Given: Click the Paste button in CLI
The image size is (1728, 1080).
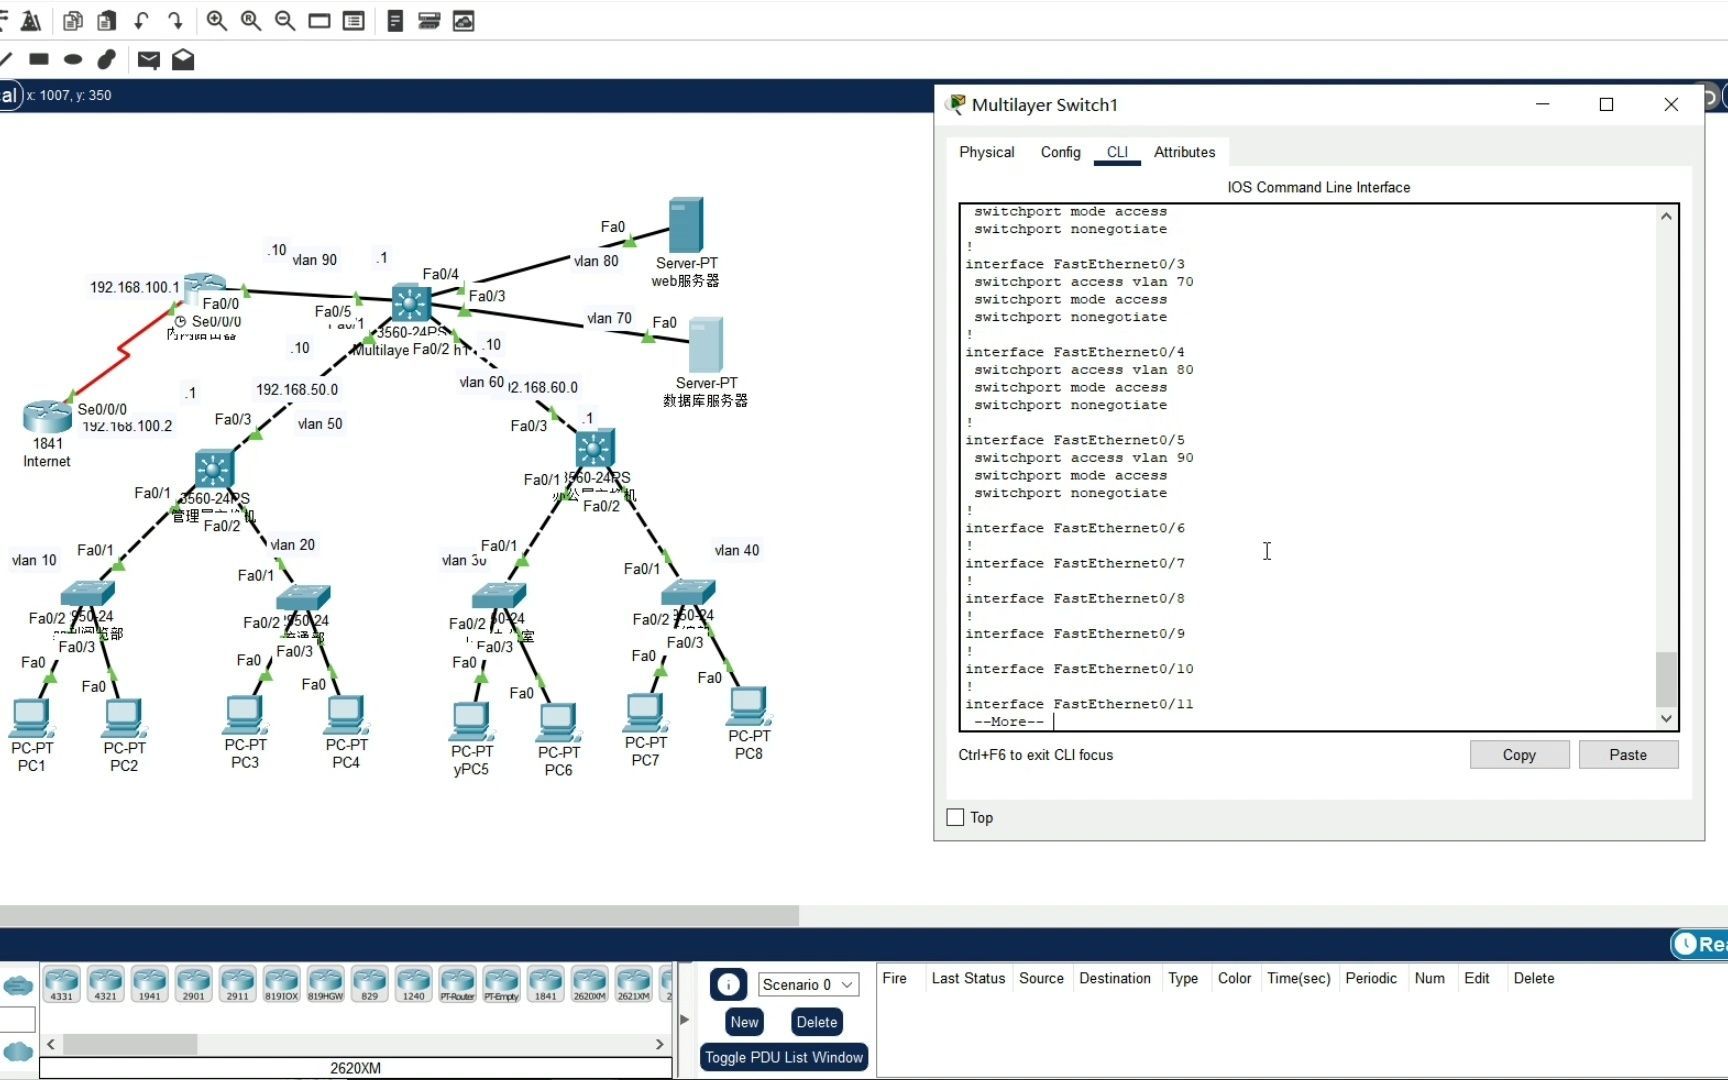Looking at the screenshot, I should click(x=1628, y=755).
